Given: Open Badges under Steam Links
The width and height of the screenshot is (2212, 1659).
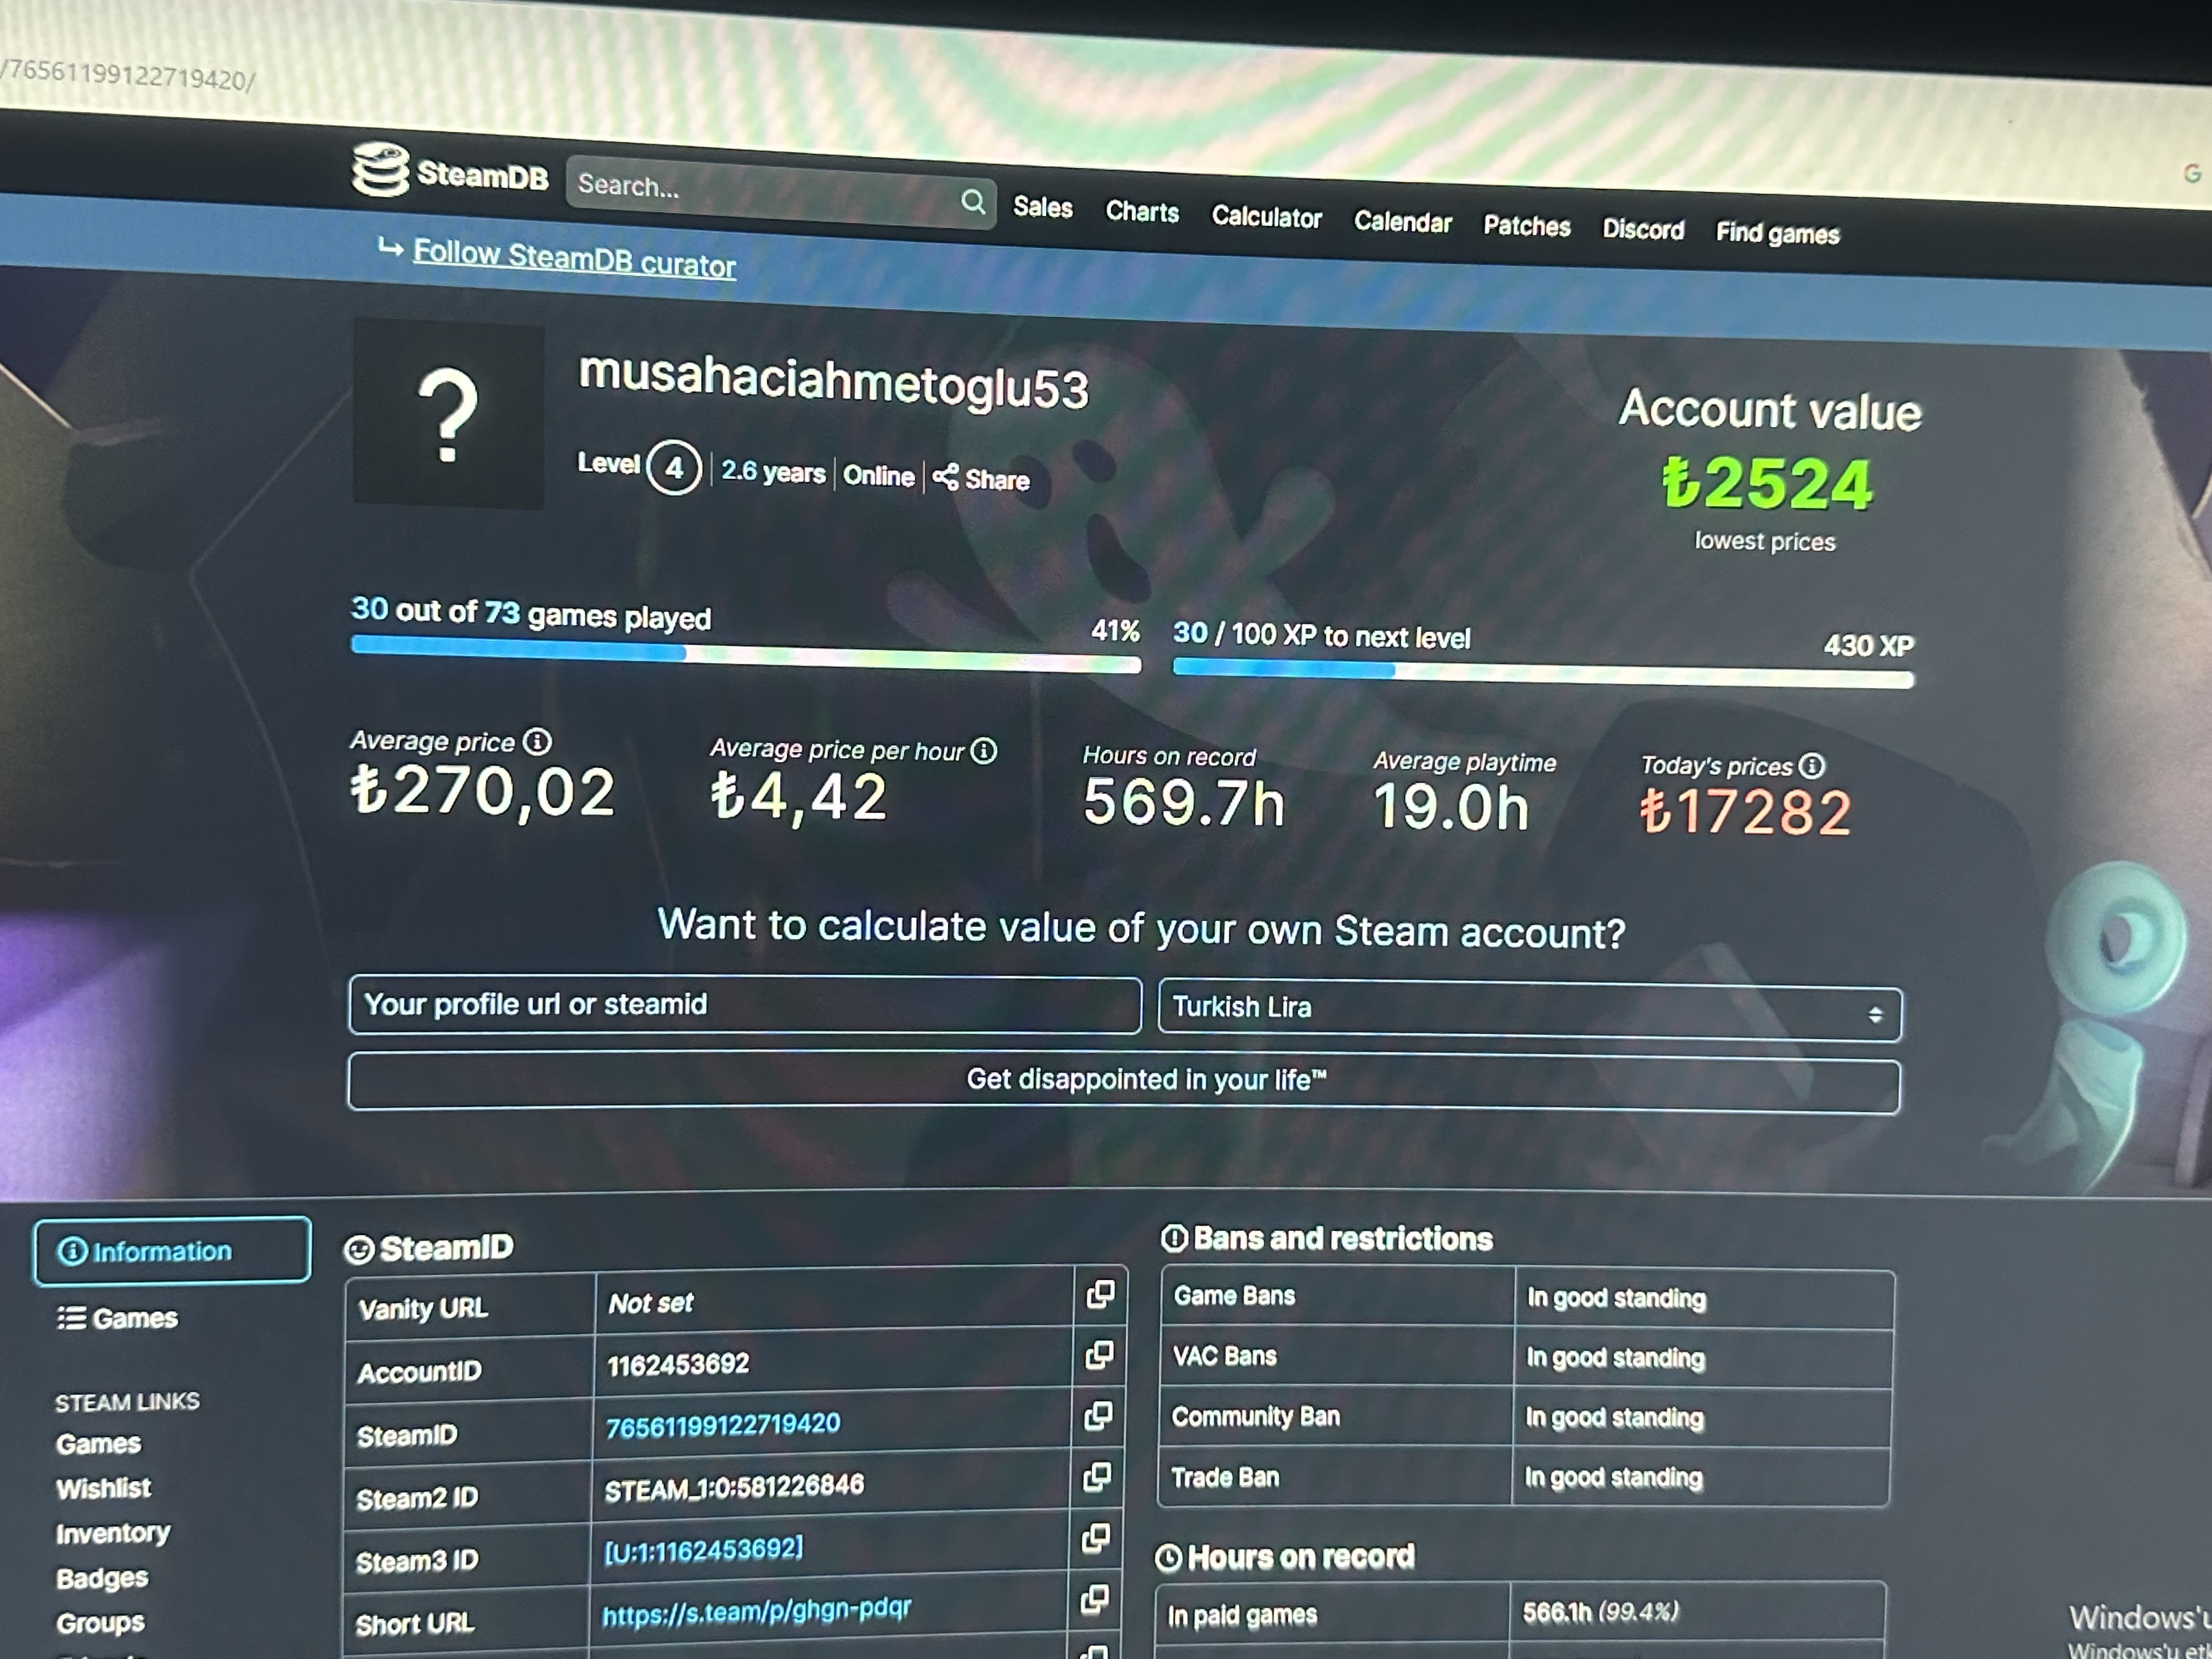Looking at the screenshot, I should (102, 1578).
